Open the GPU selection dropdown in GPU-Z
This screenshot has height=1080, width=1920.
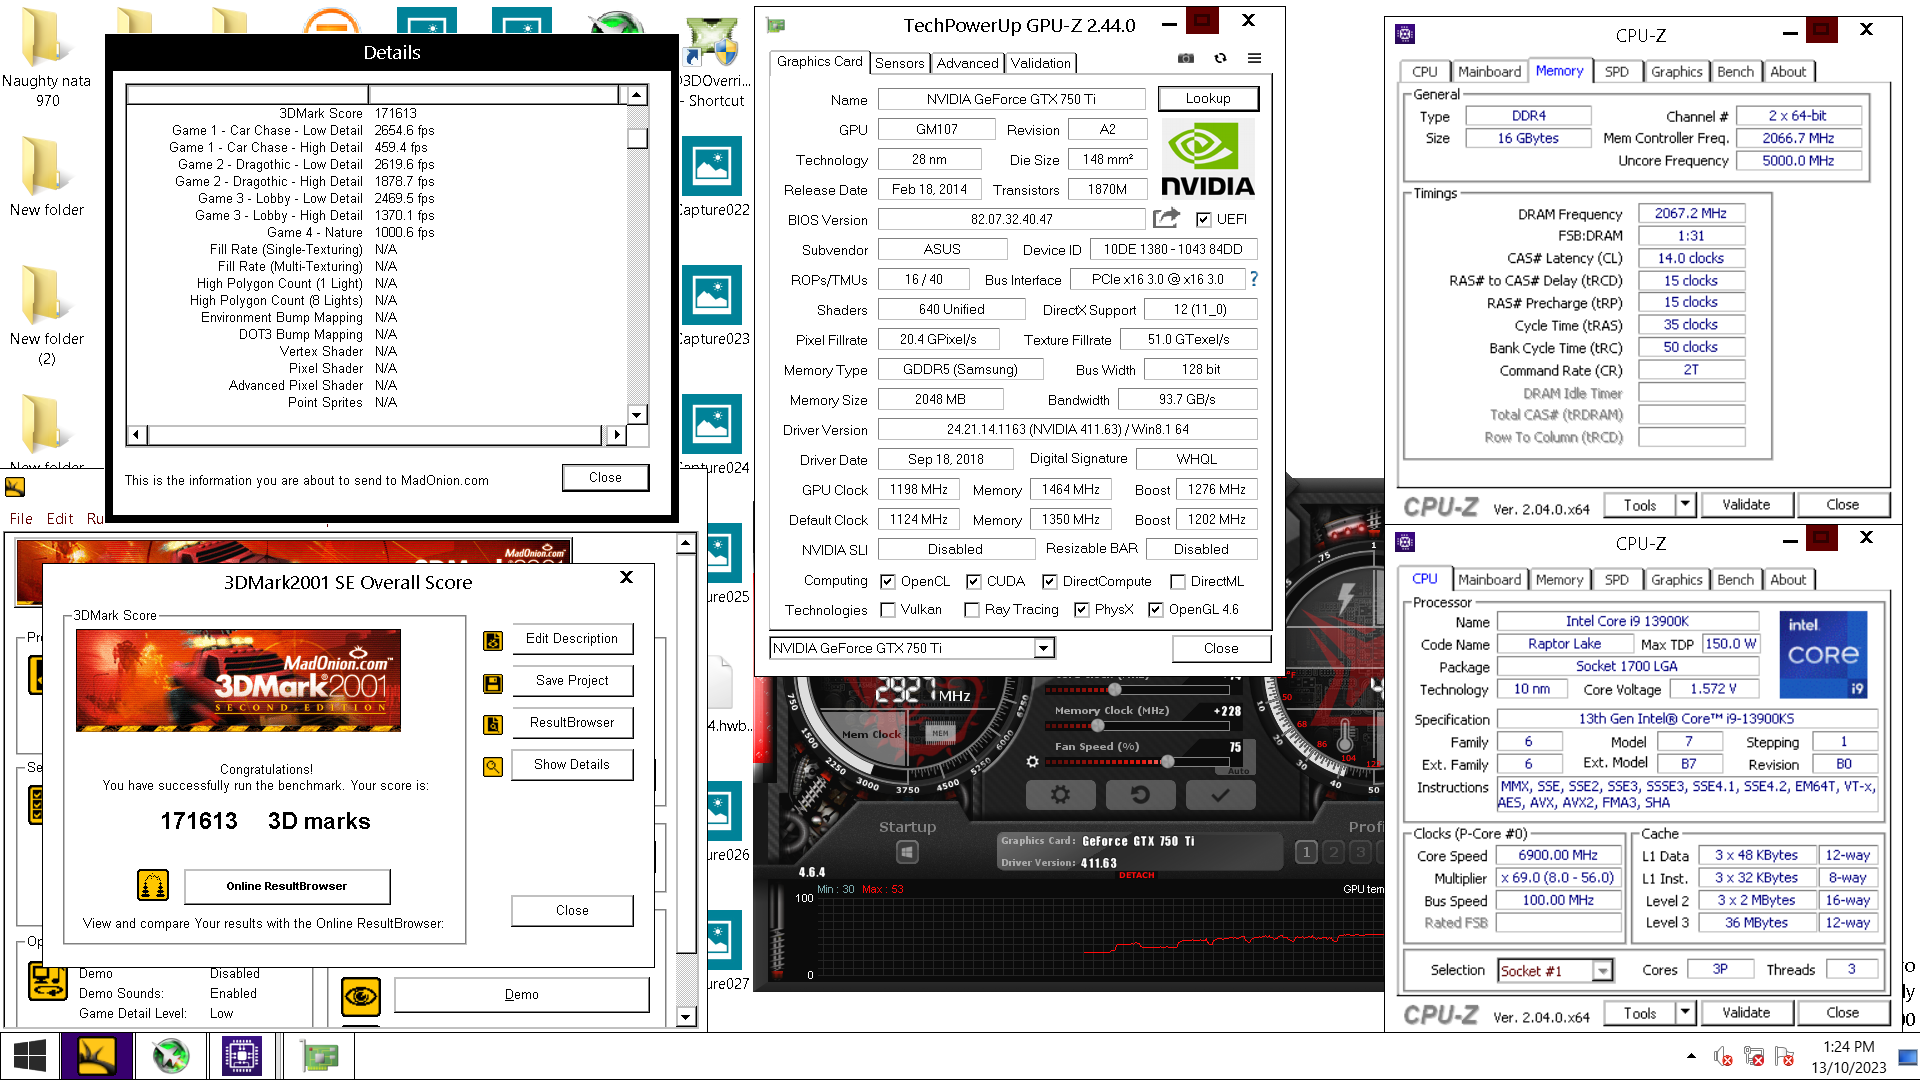[x=1044, y=649]
